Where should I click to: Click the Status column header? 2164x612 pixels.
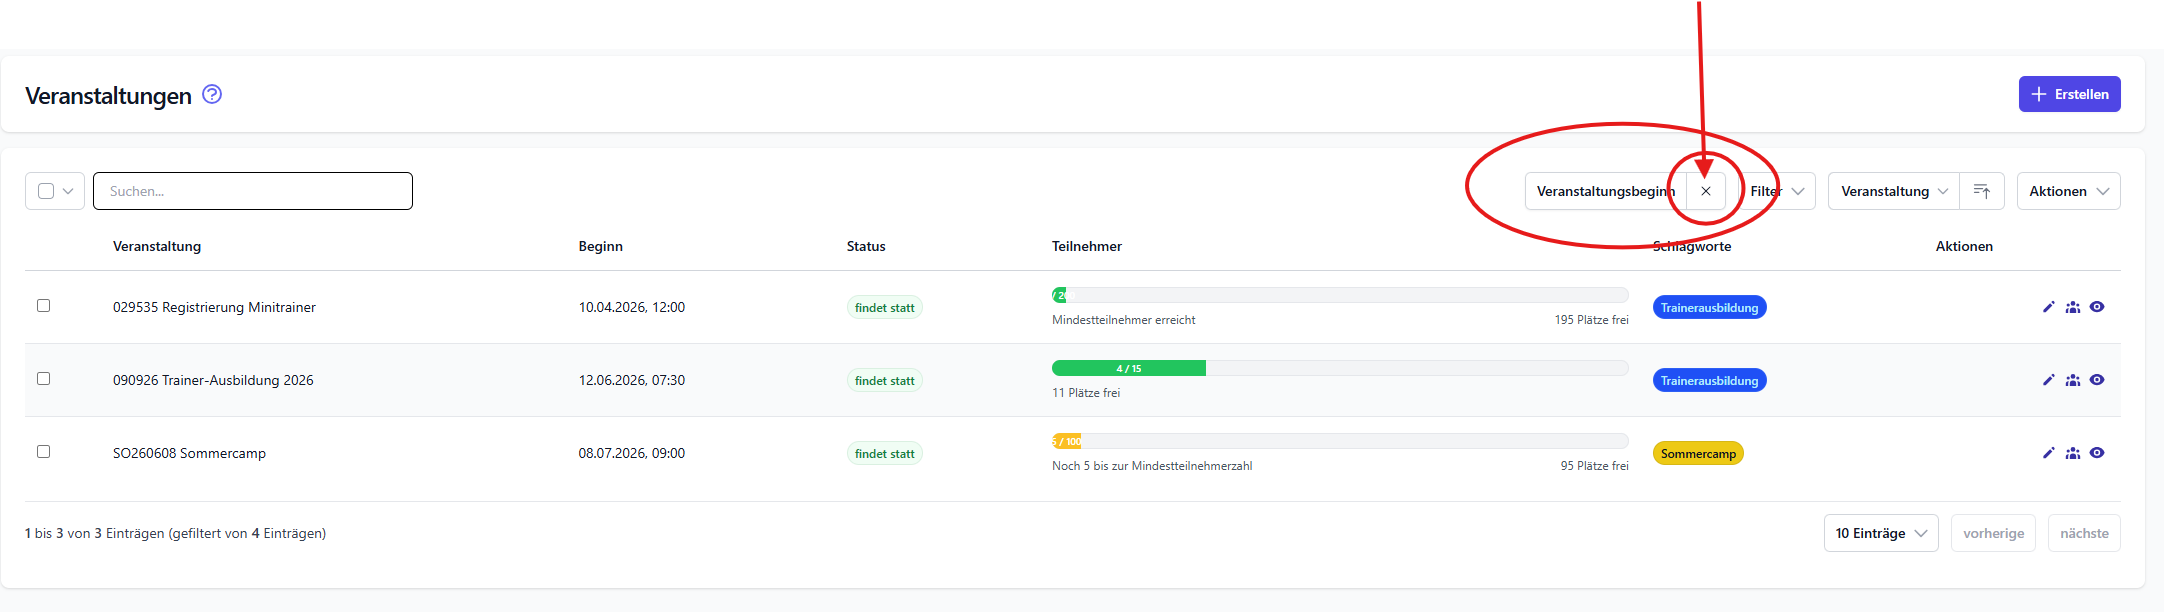pyautogui.click(x=865, y=246)
